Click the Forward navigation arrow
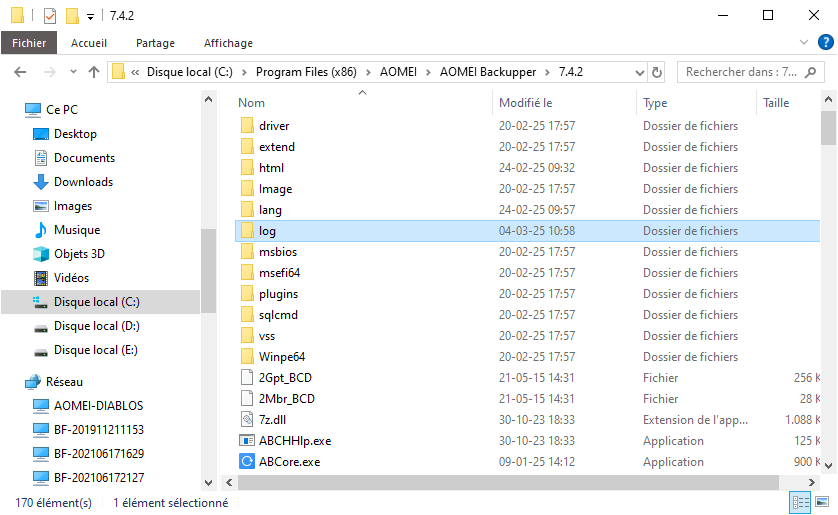This screenshot has width=838, height=515. click(x=50, y=72)
